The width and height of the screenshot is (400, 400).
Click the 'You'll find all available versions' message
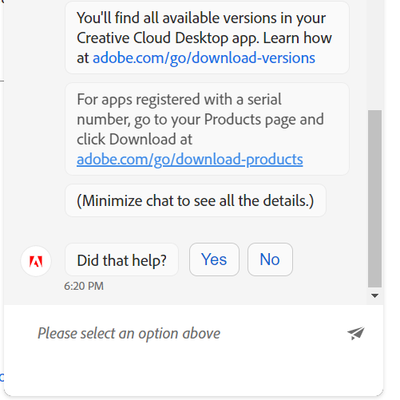click(207, 38)
